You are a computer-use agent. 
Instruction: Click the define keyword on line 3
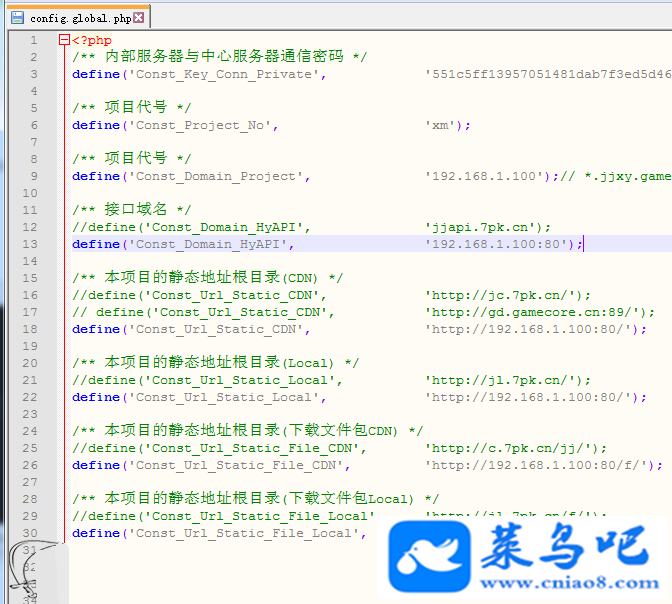click(x=96, y=74)
